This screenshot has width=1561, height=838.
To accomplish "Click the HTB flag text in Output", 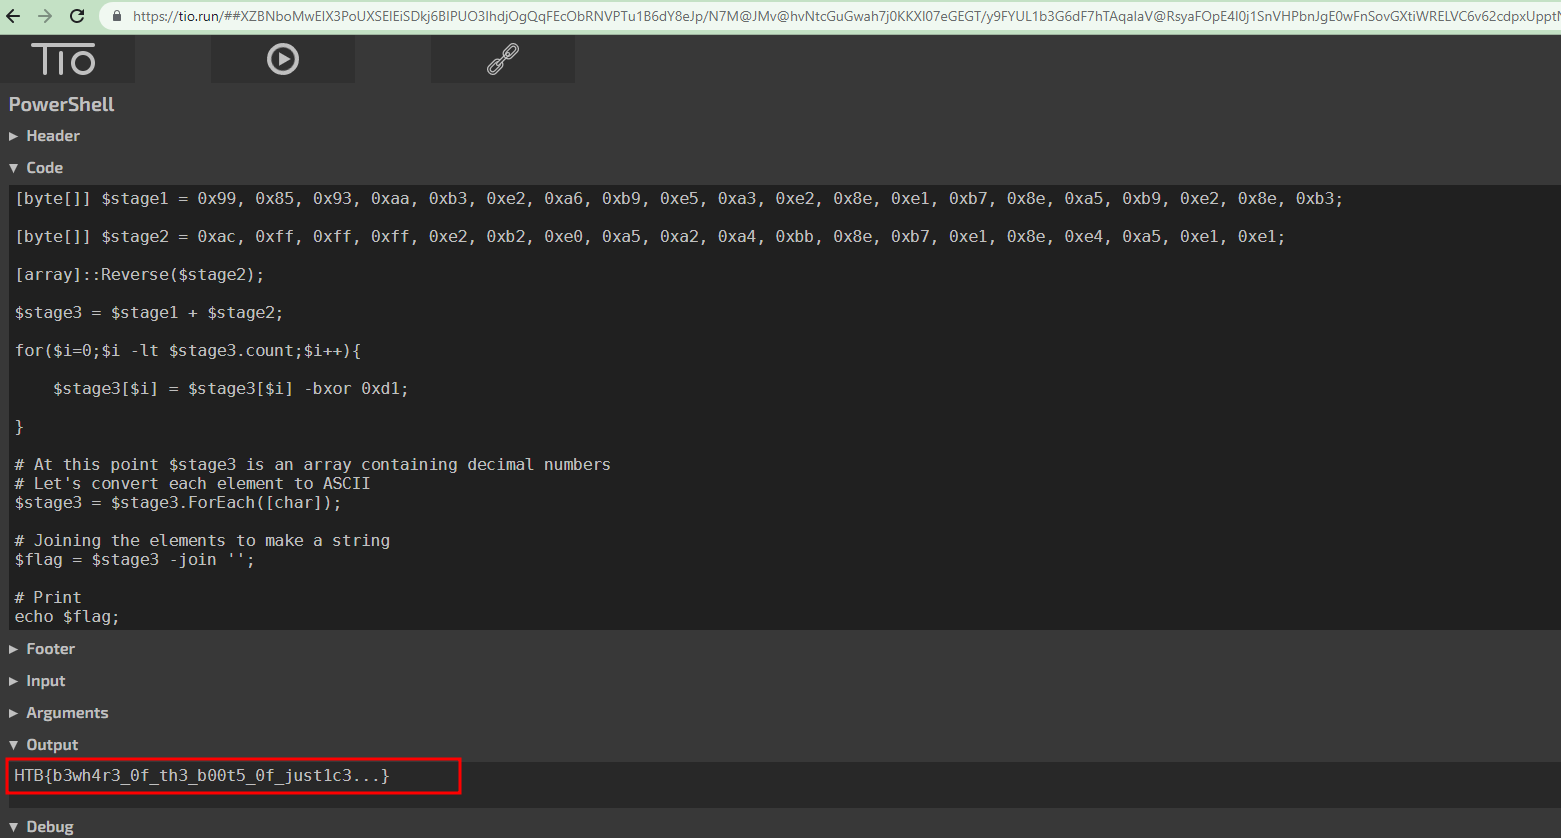I will [x=202, y=775].
